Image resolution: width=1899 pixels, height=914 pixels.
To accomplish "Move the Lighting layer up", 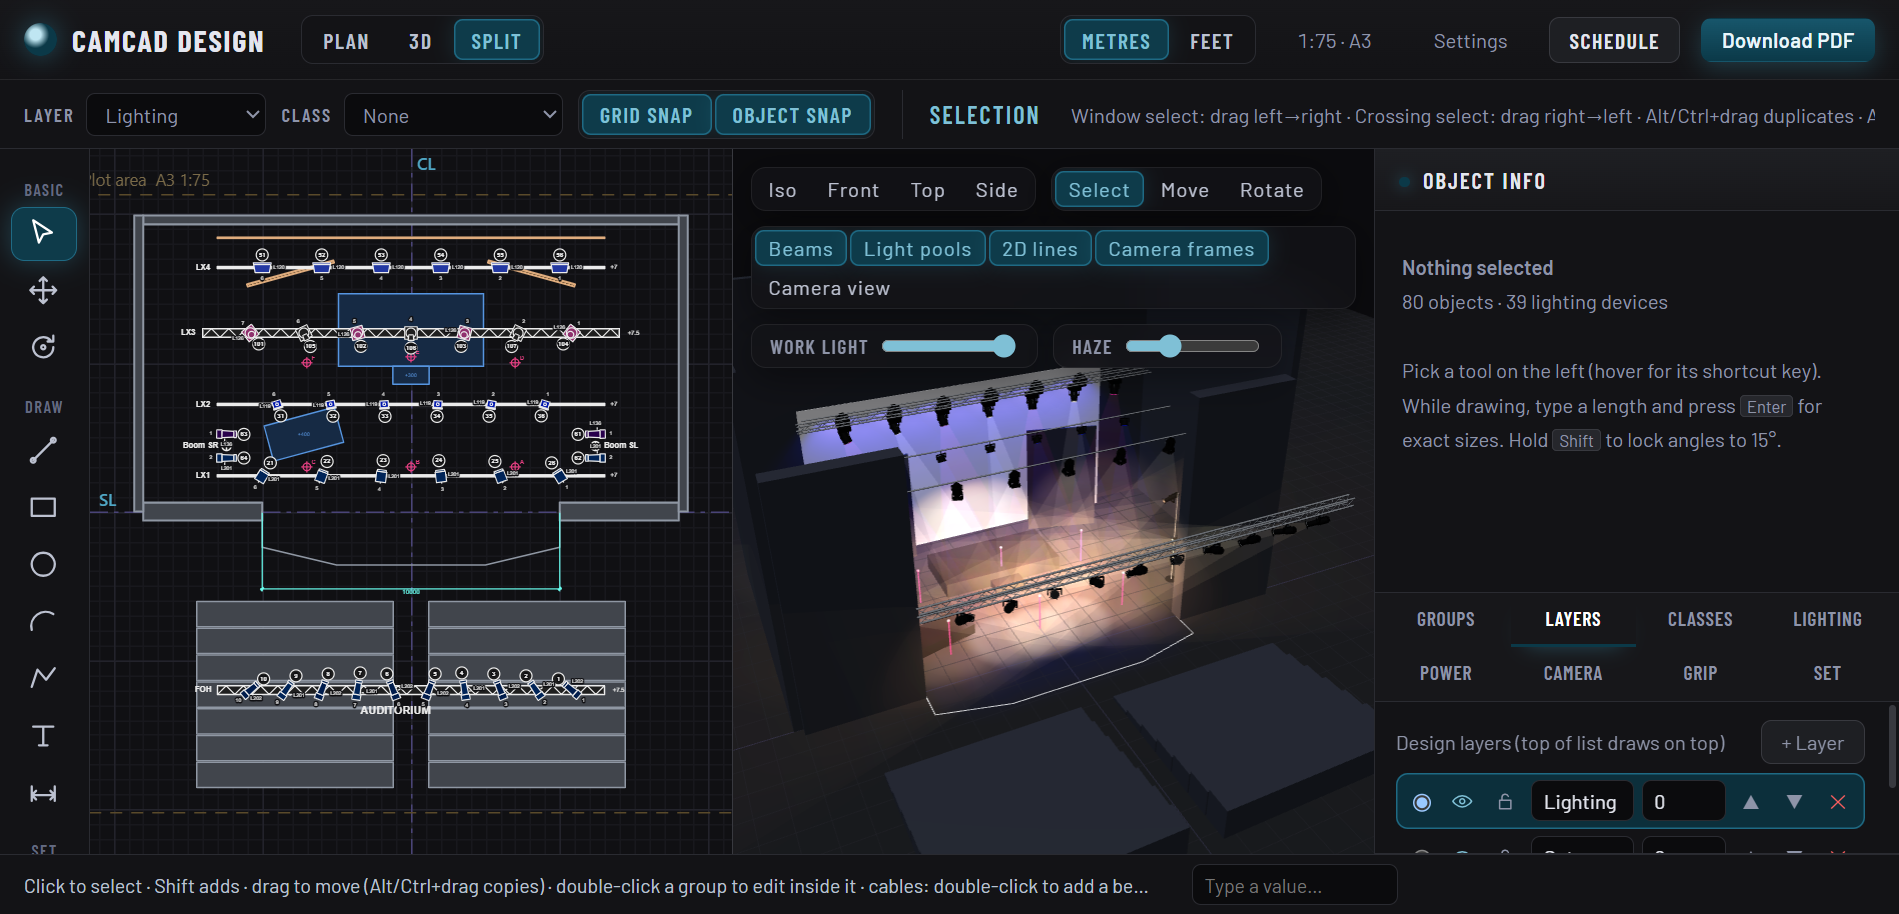I will click(1751, 802).
